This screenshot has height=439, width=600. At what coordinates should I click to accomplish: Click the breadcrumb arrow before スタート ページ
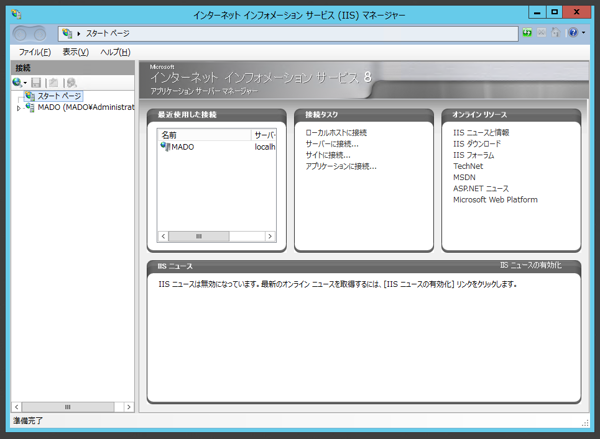coord(78,34)
